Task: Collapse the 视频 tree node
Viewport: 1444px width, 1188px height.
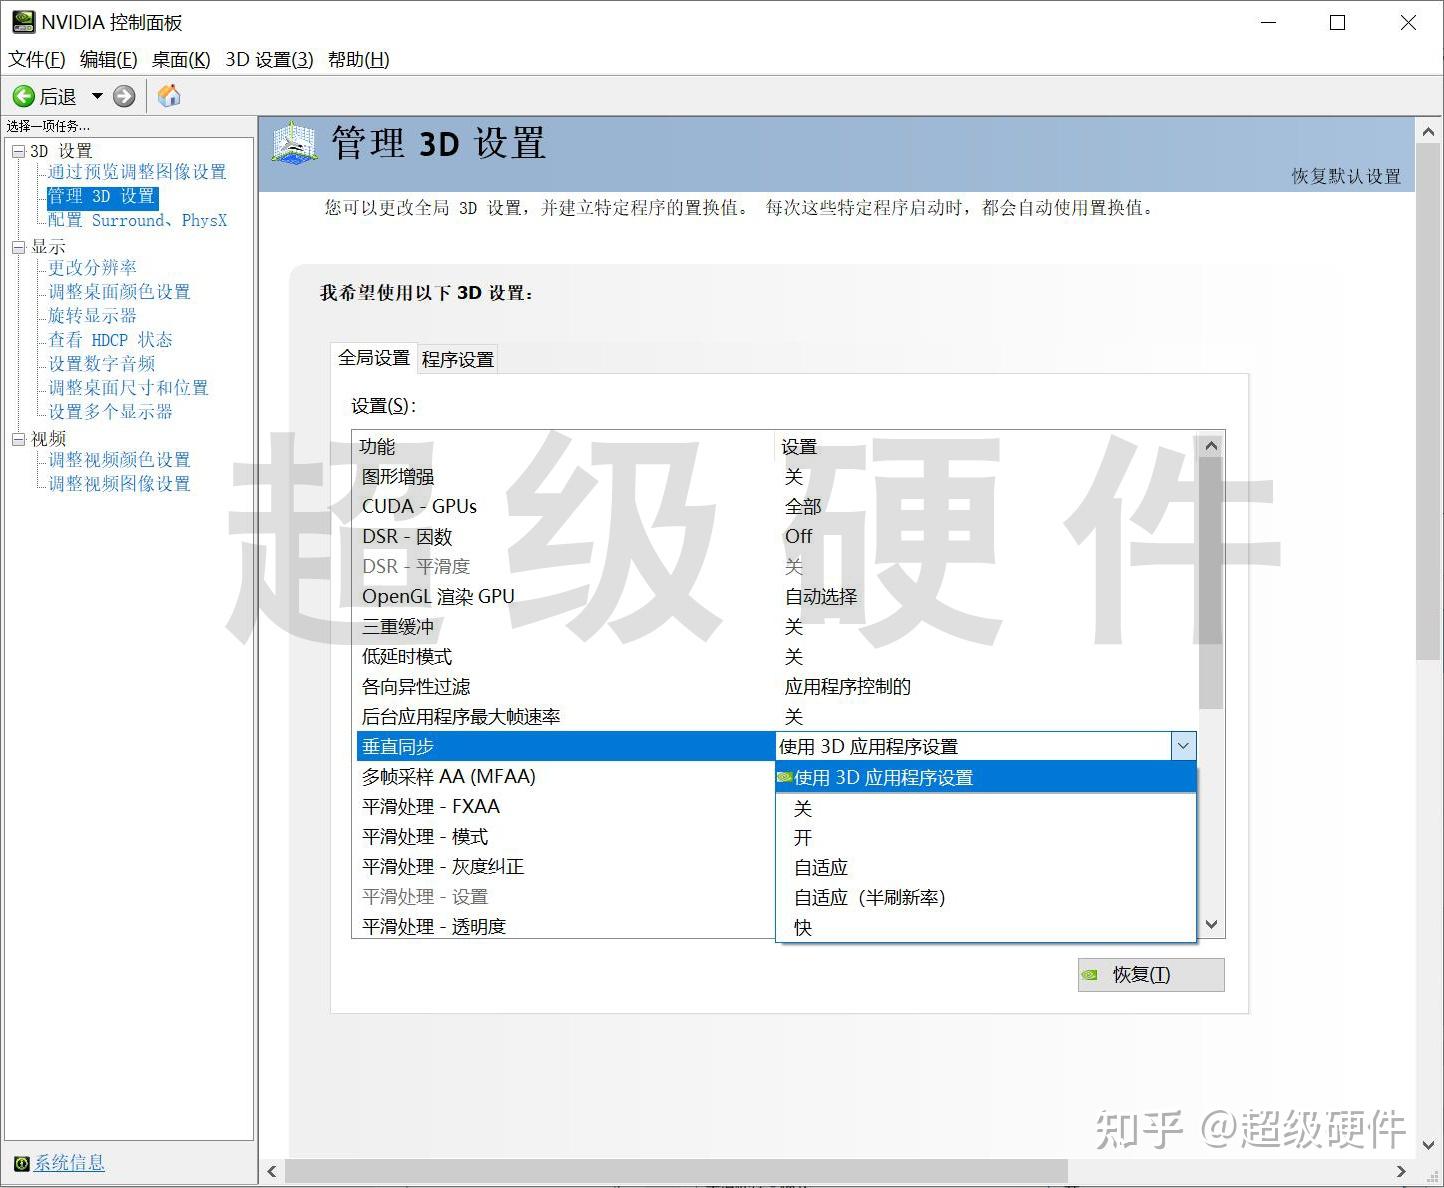Action: coord(18,439)
